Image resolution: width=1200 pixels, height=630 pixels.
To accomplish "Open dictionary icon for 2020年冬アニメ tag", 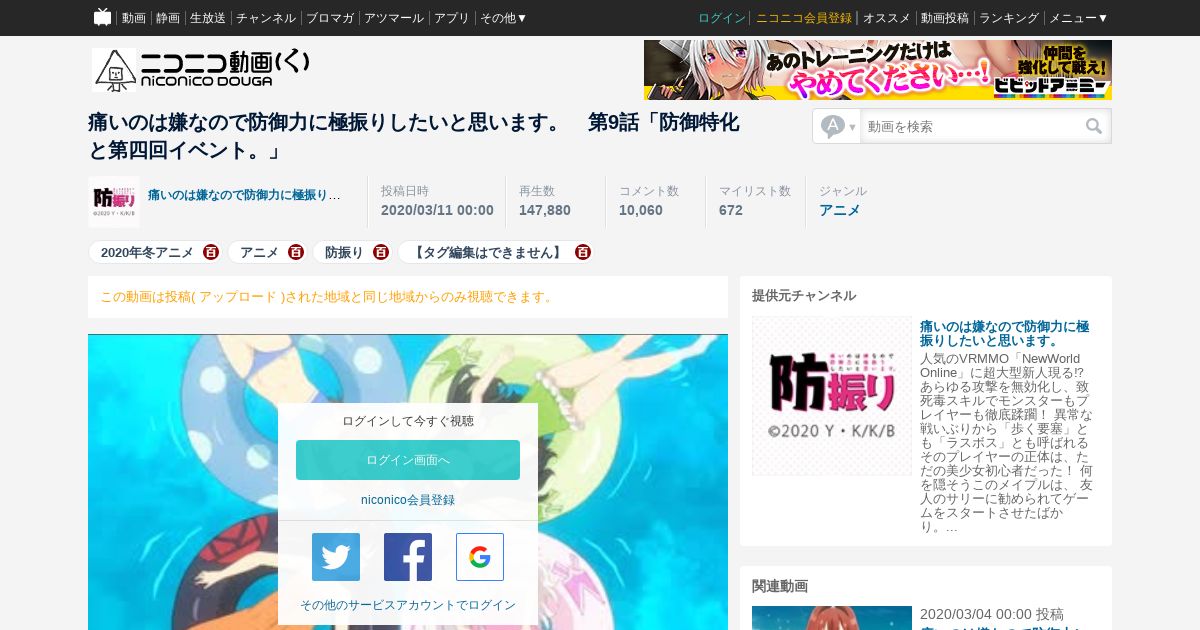I will (210, 252).
